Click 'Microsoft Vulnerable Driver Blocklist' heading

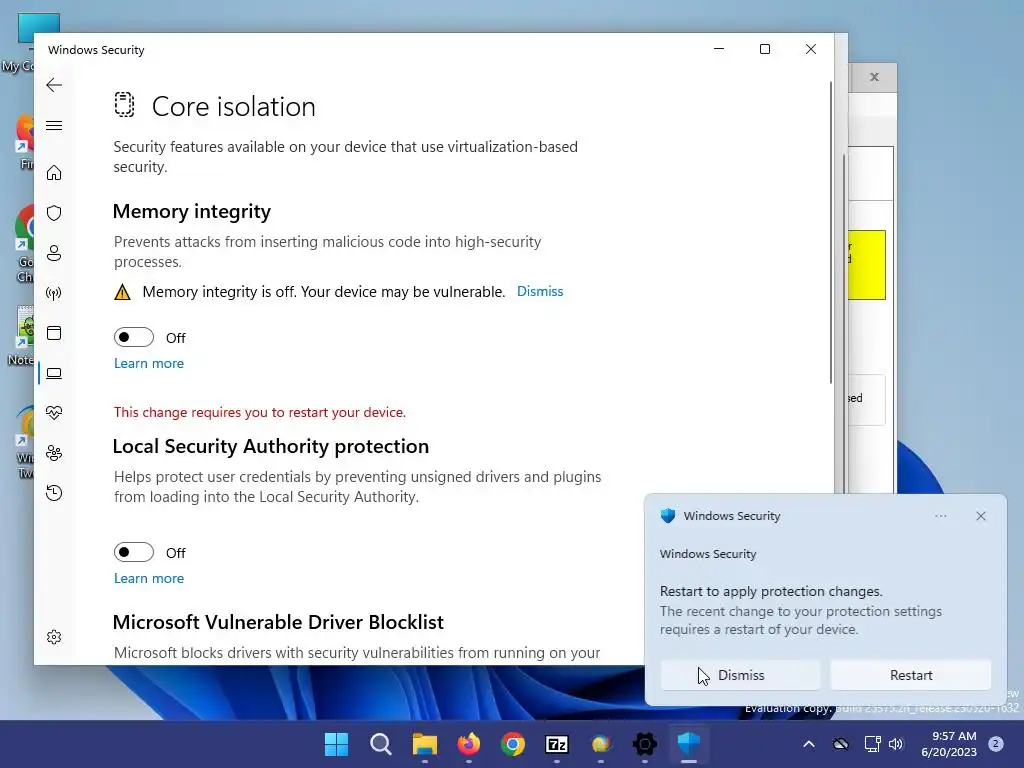[278, 622]
